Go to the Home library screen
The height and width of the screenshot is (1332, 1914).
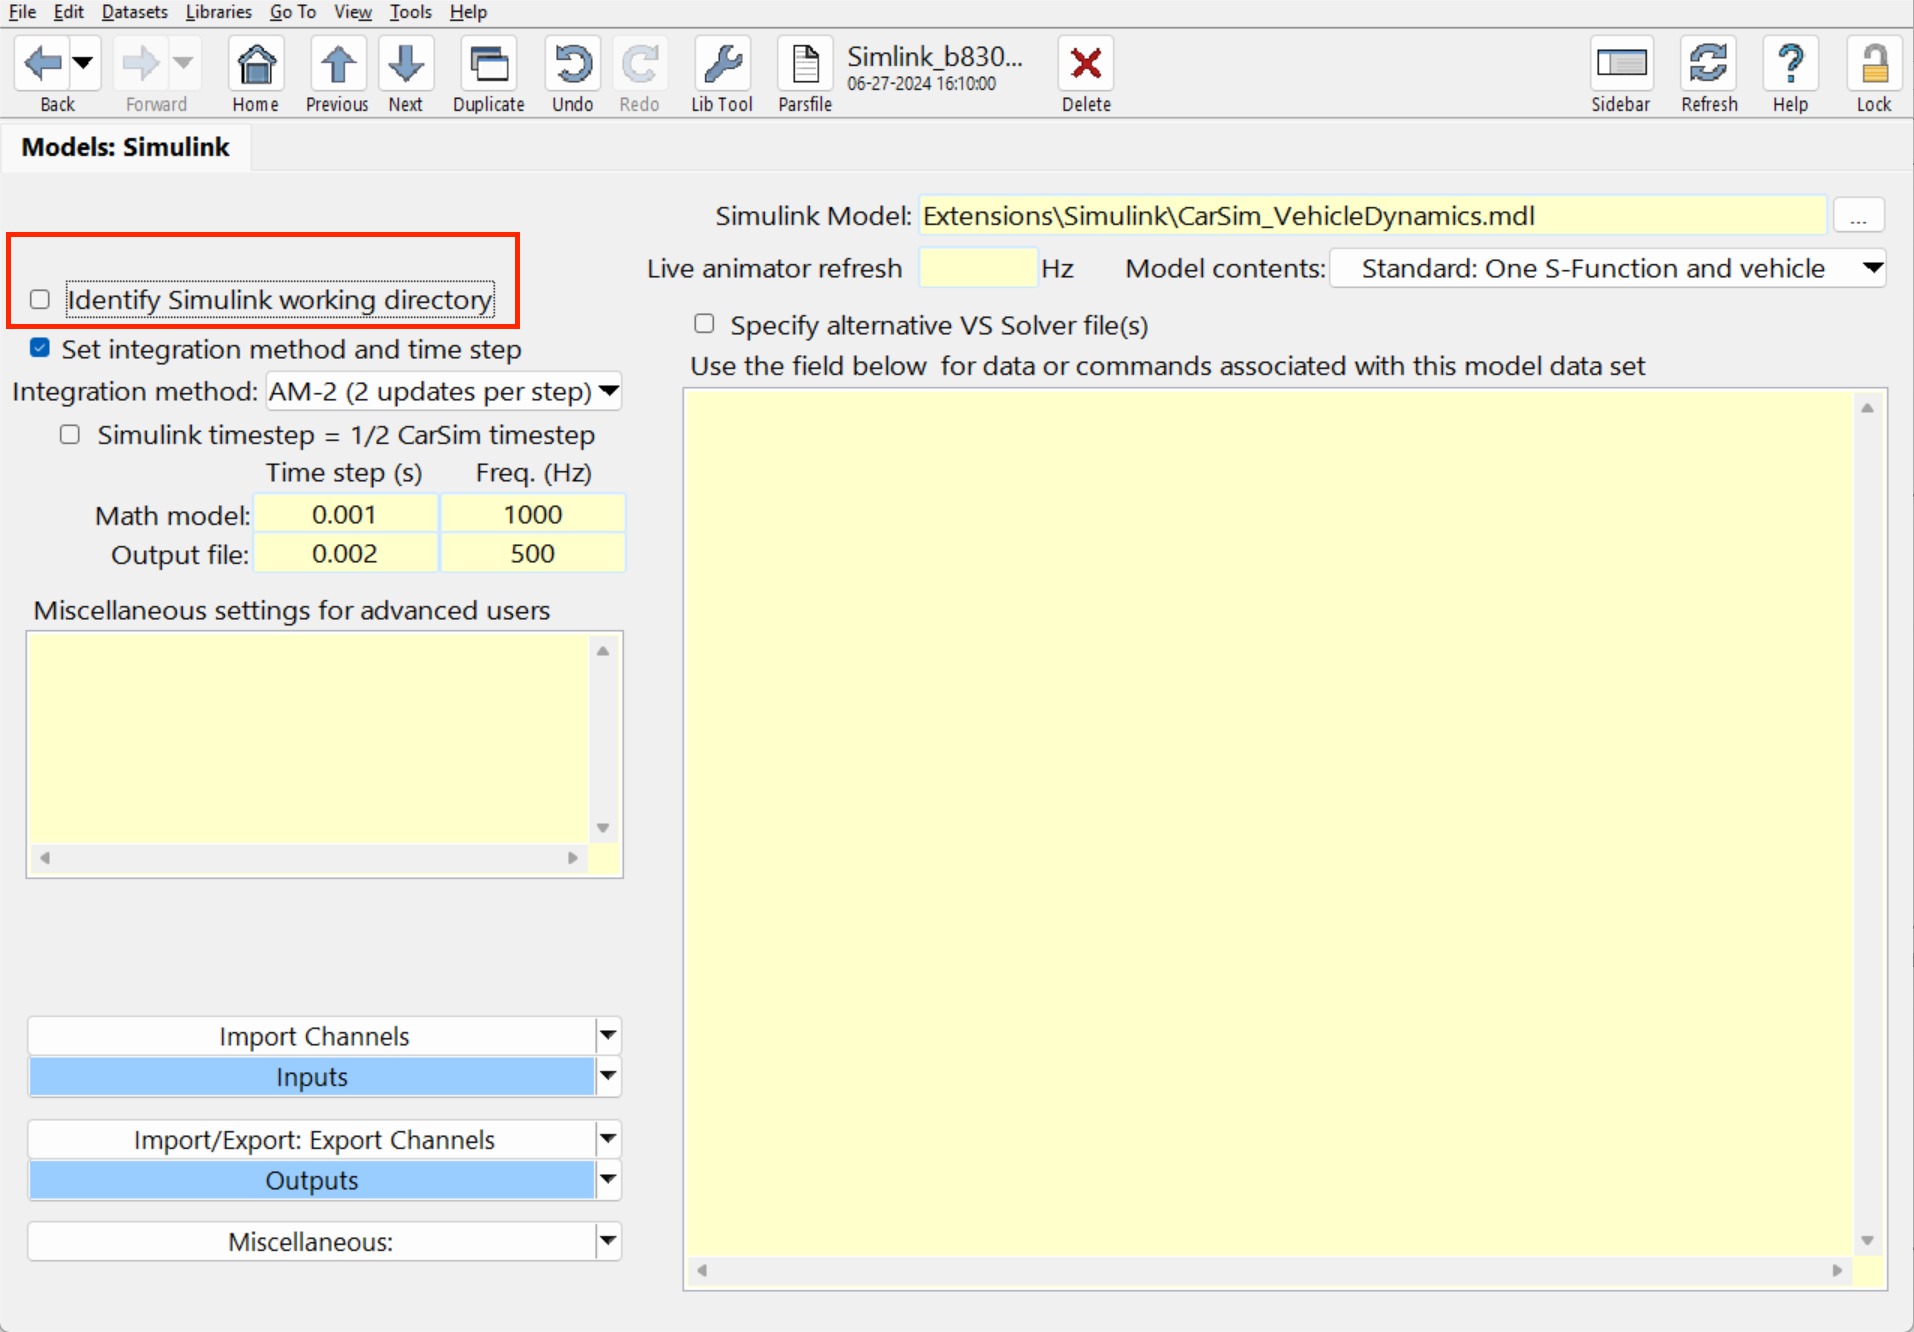256,64
